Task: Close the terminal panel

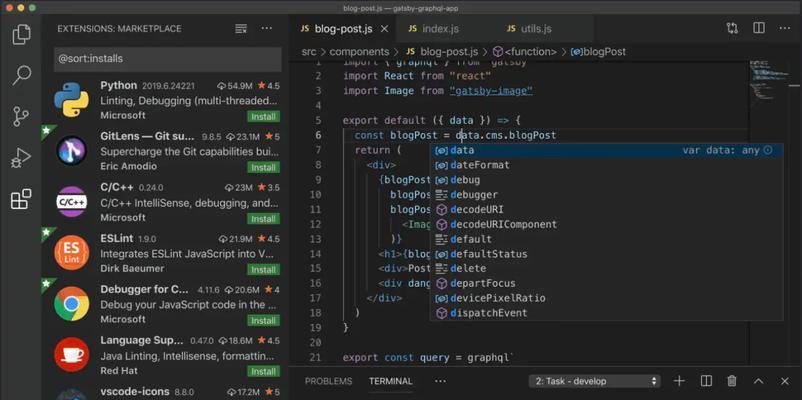Action: point(785,381)
